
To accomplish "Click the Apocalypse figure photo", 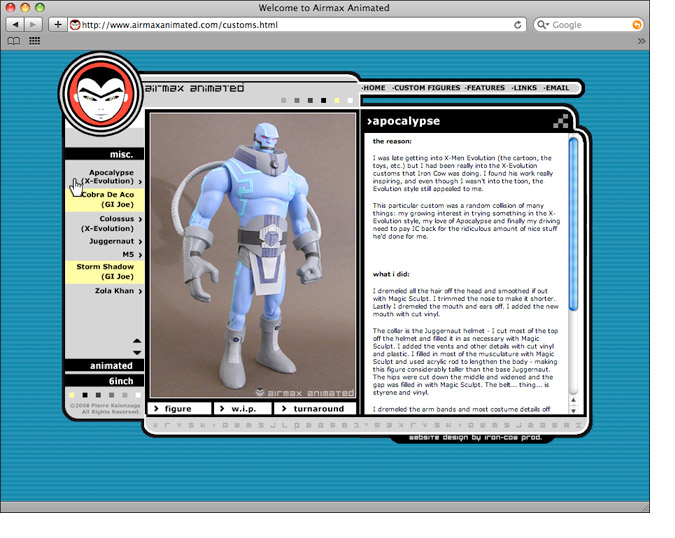I will point(253,256).
